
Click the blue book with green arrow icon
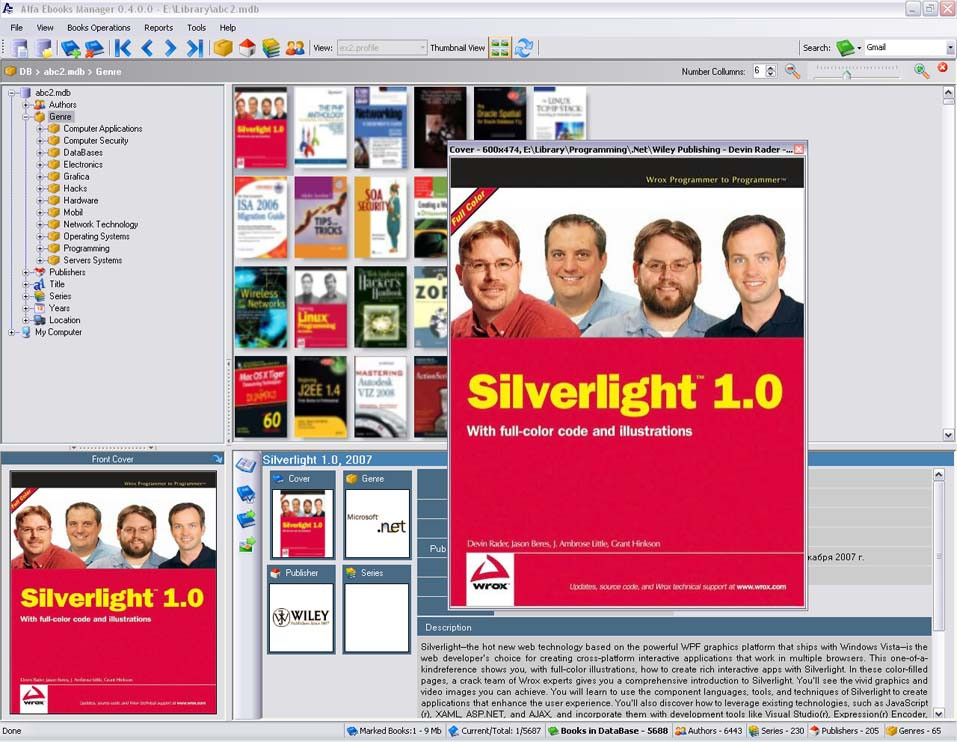(x=246, y=519)
